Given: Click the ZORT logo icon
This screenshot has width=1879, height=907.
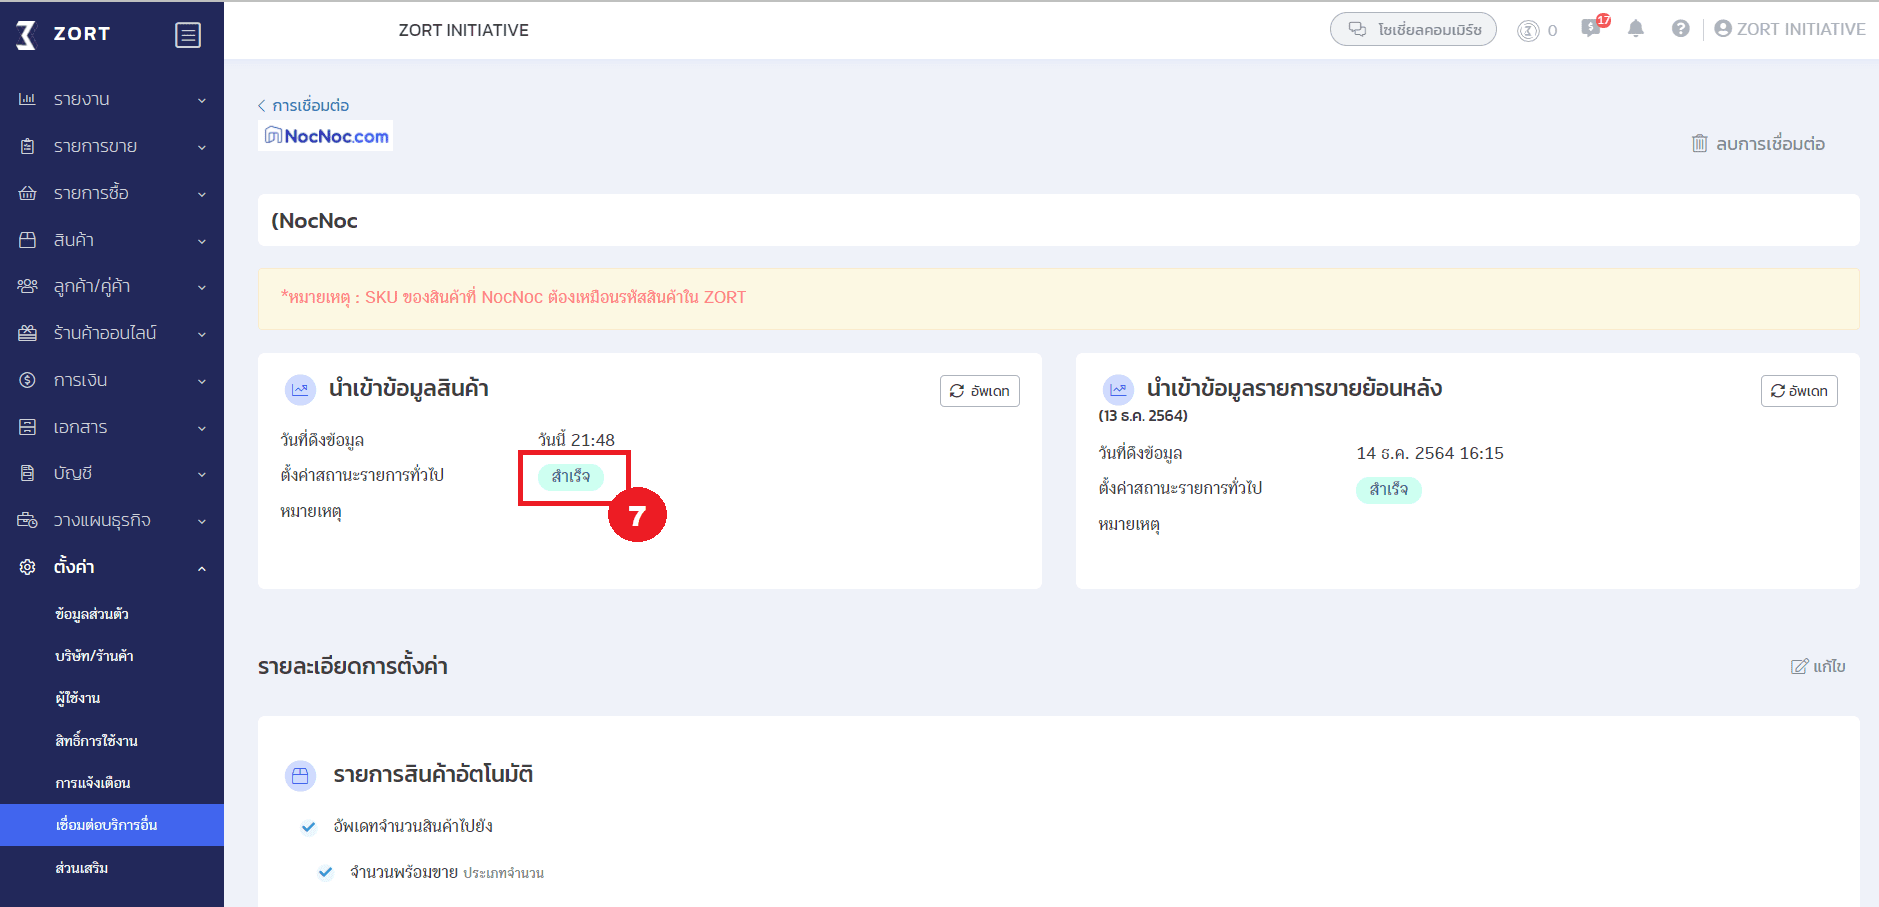Looking at the screenshot, I should click(x=26, y=35).
